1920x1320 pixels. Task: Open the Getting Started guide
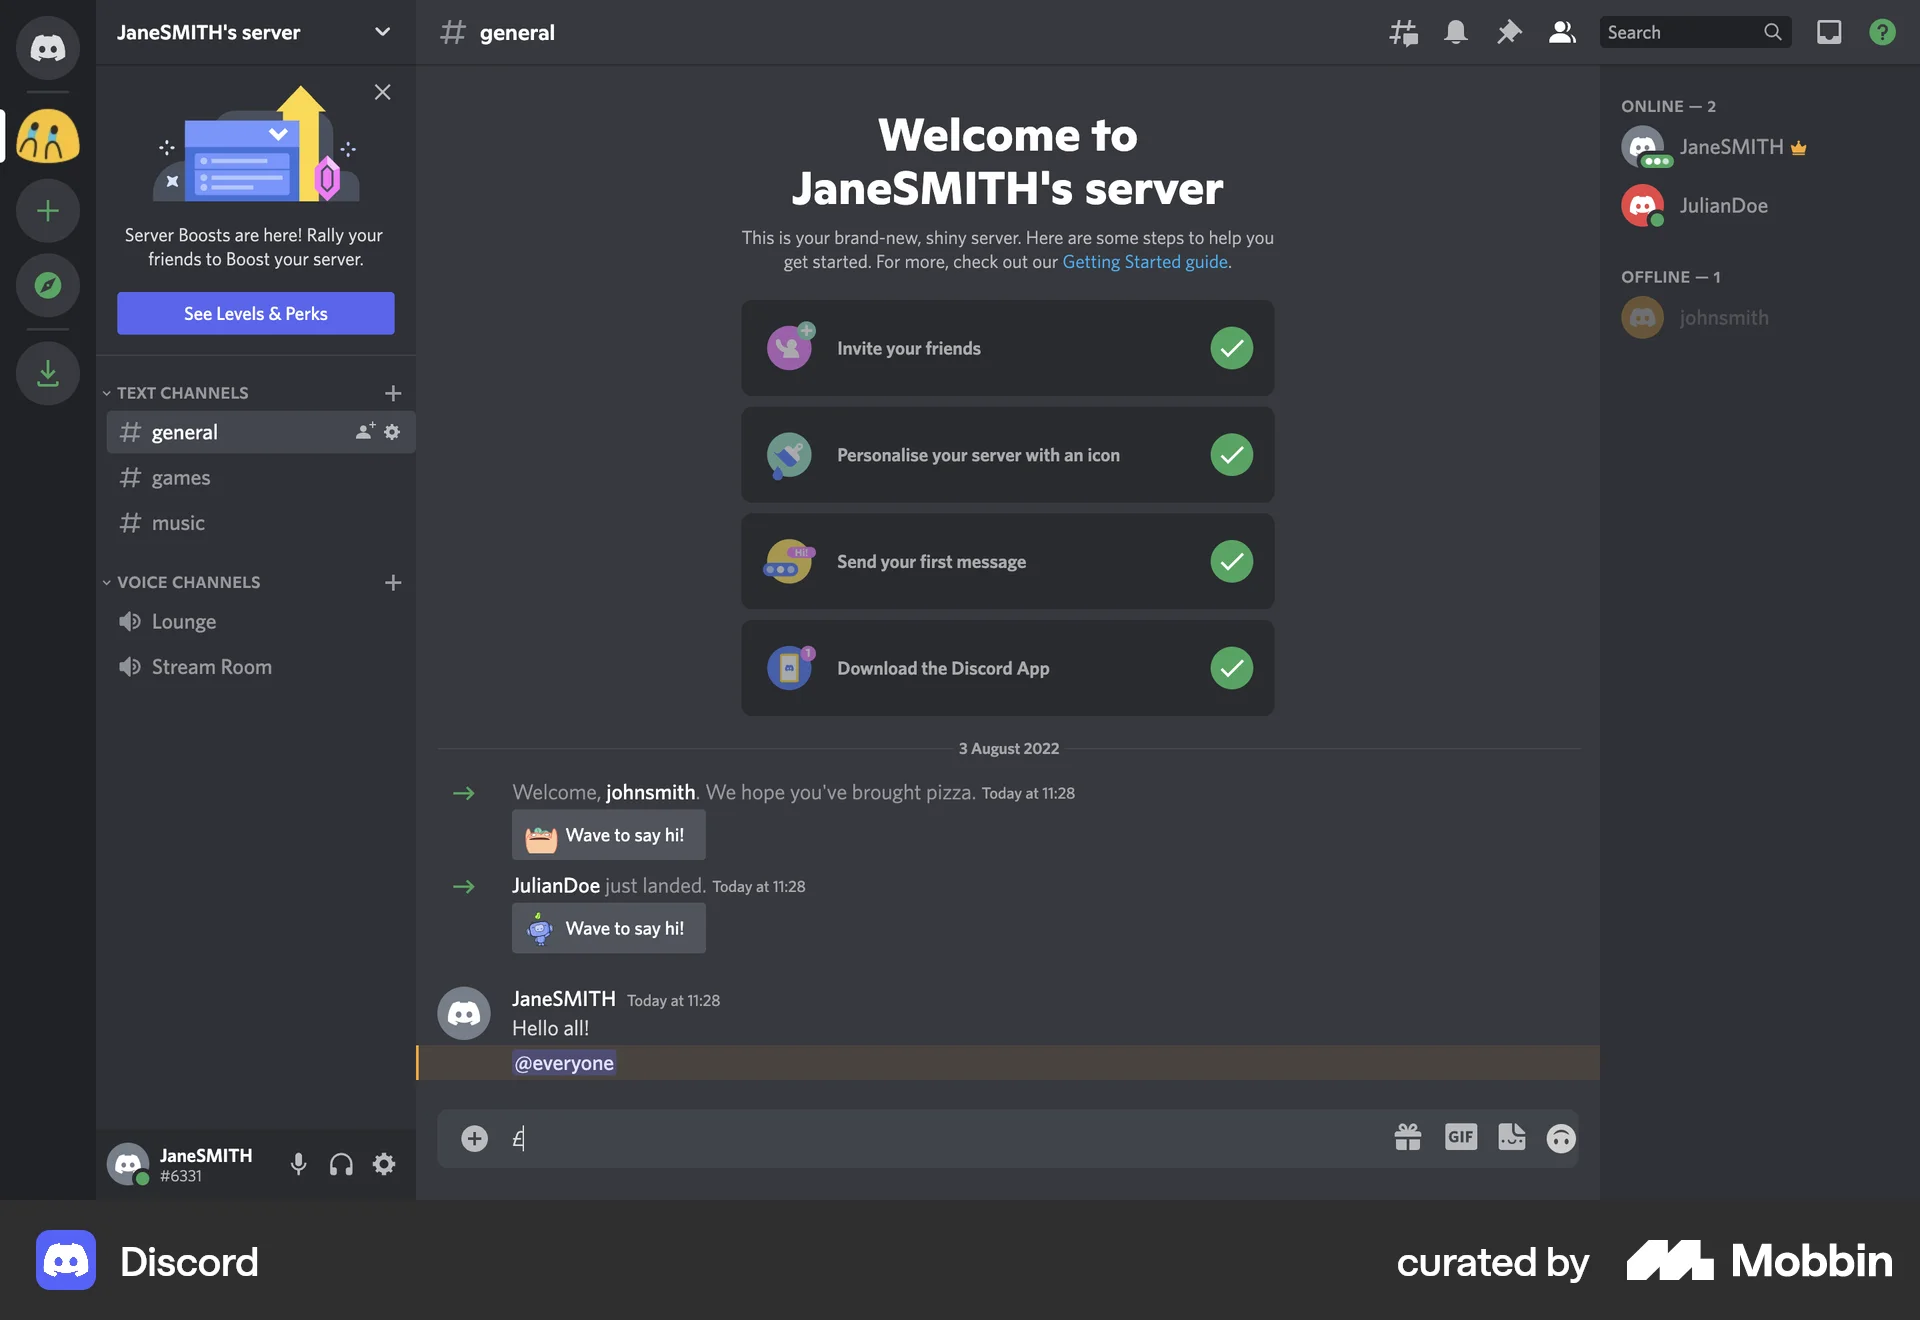[1144, 262]
